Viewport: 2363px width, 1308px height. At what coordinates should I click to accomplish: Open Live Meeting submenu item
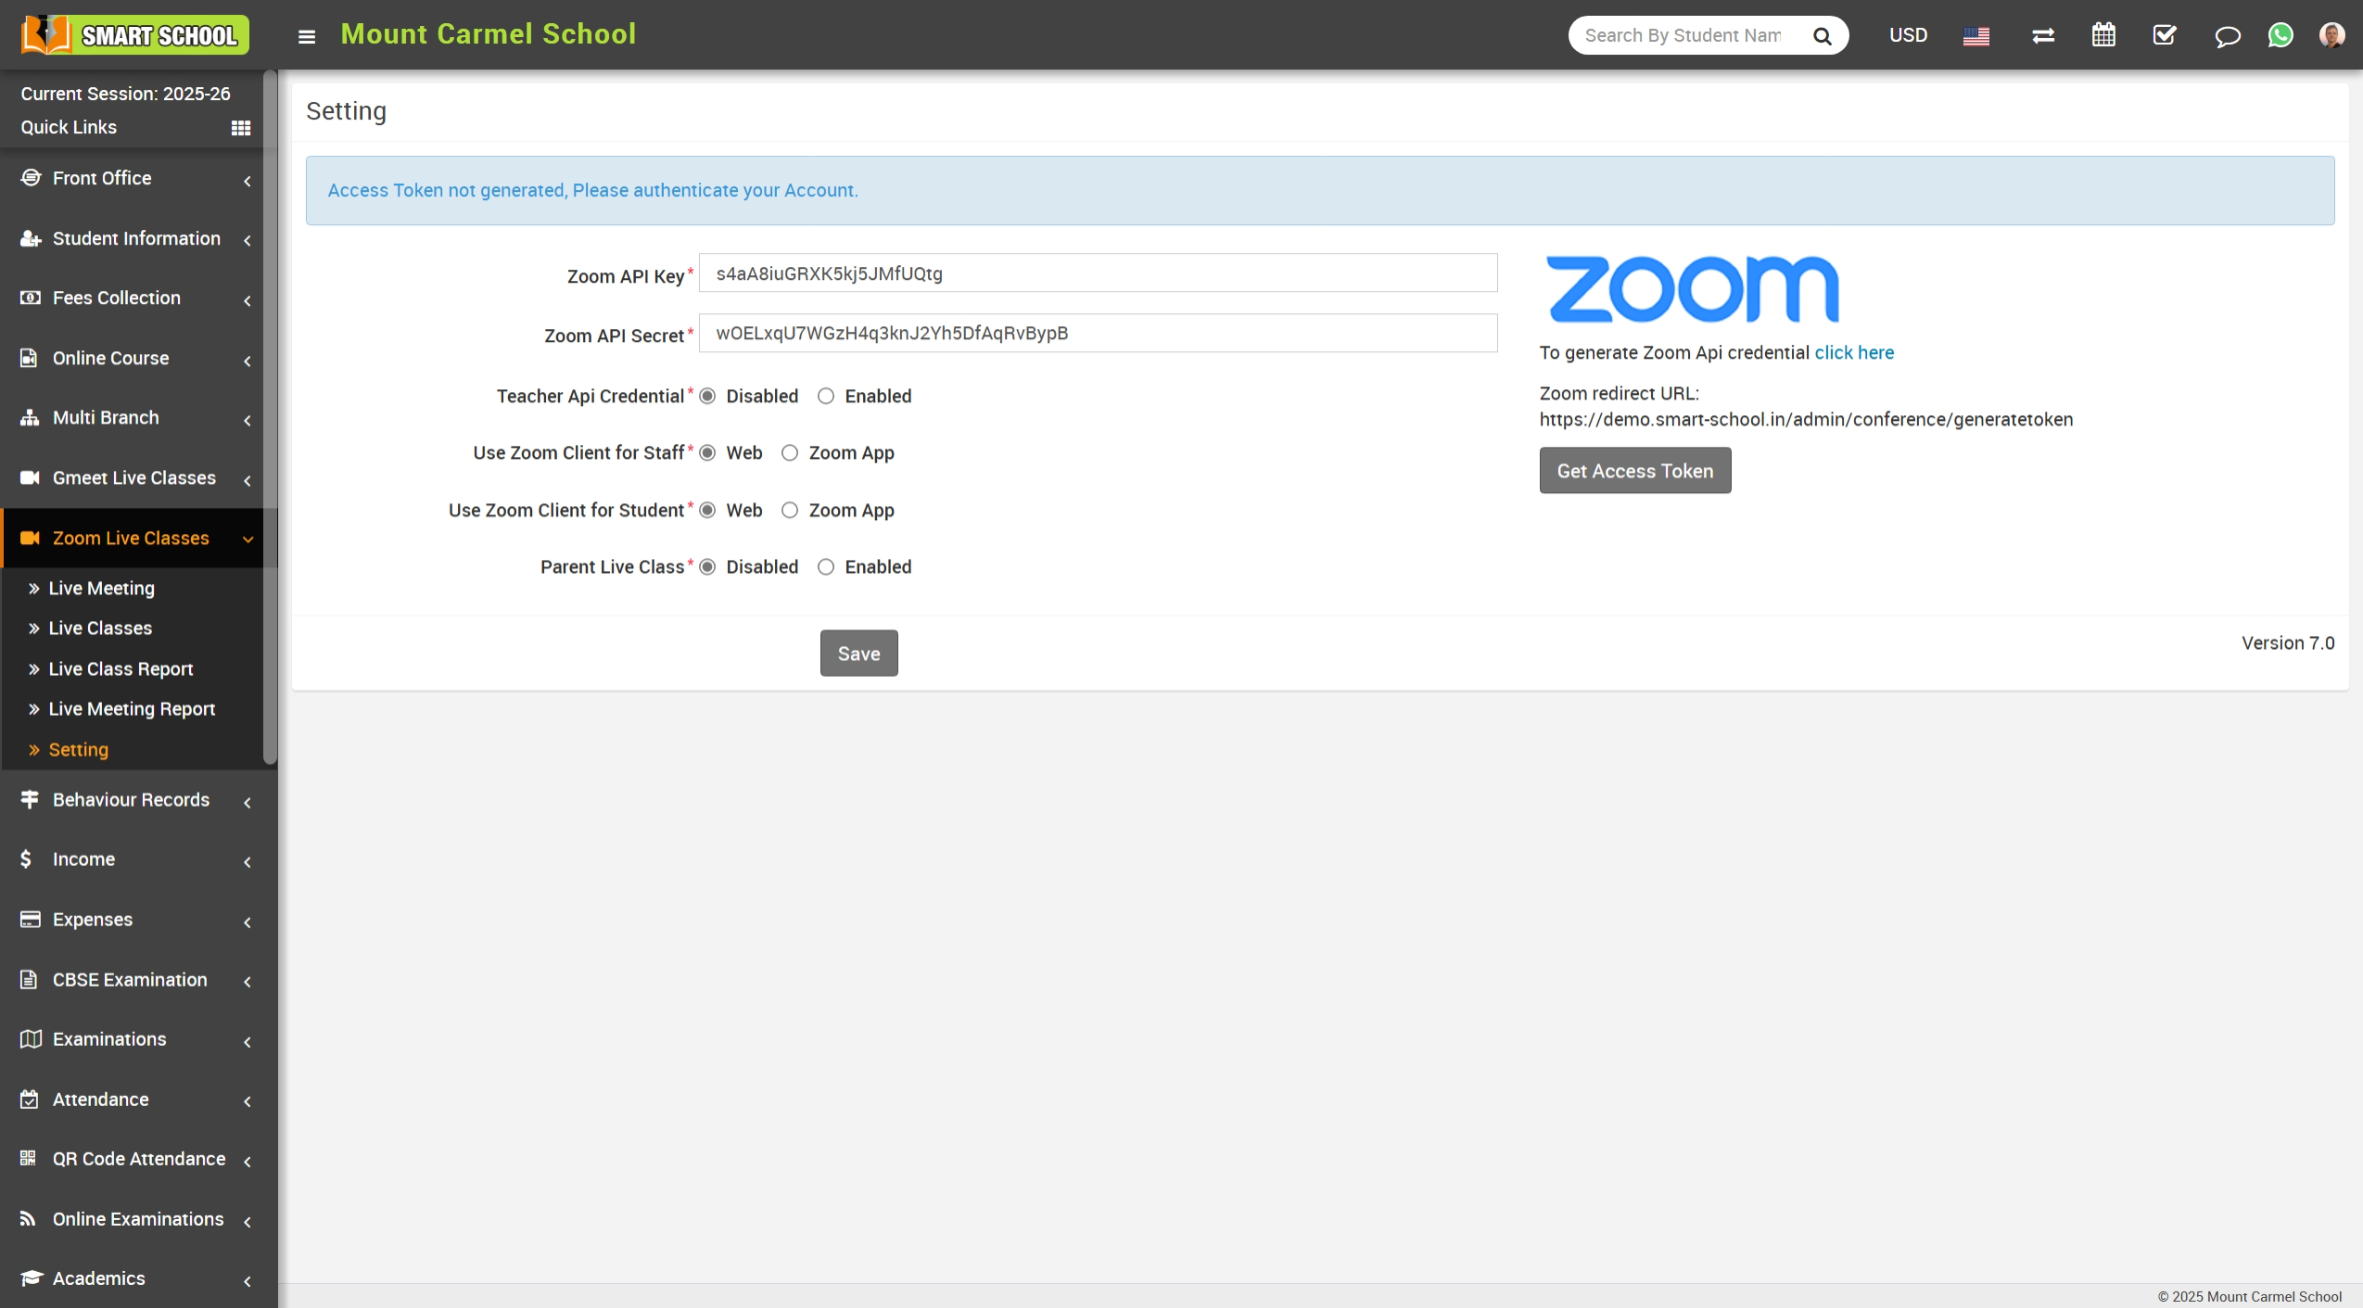click(101, 588)
